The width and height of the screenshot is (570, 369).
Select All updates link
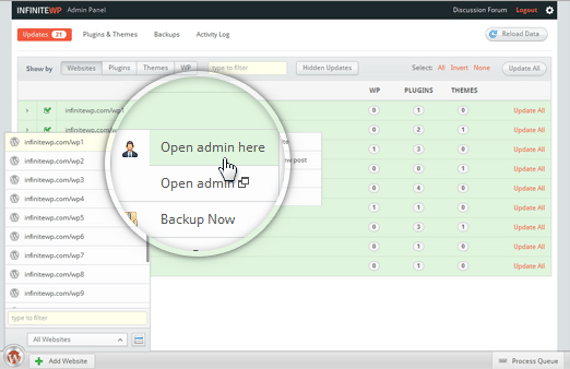tap(441, 68)
